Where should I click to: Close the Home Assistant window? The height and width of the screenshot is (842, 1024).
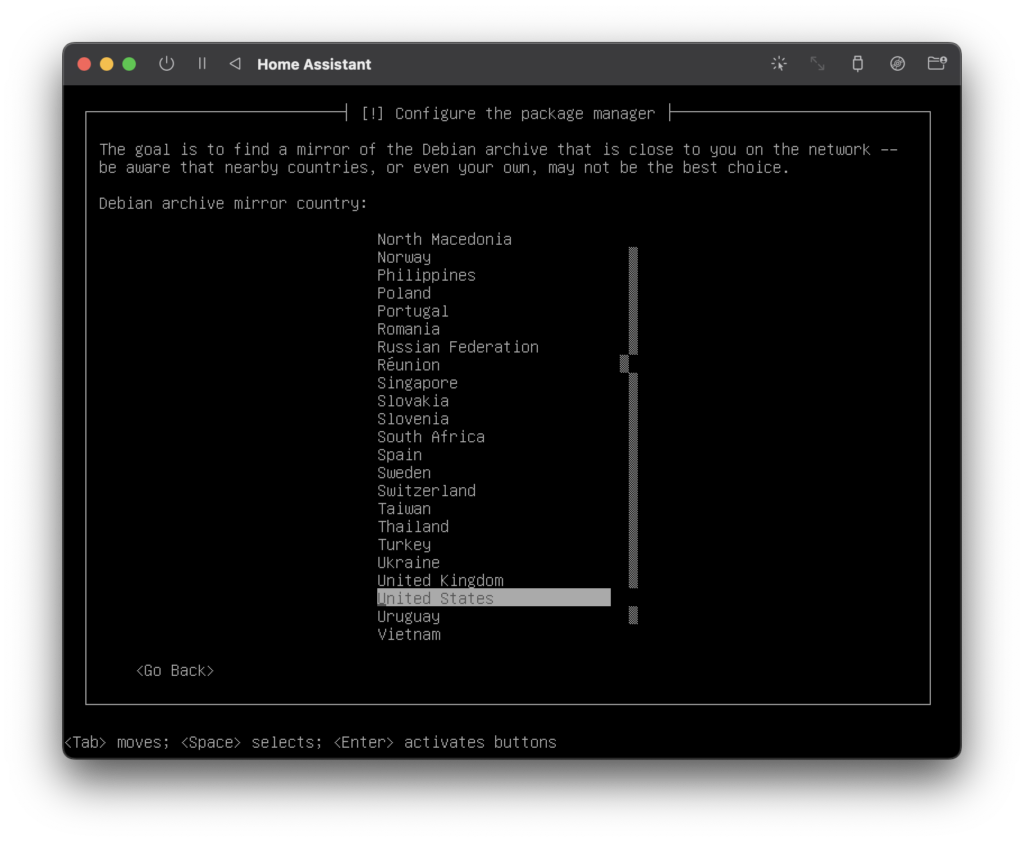point(84,64)
